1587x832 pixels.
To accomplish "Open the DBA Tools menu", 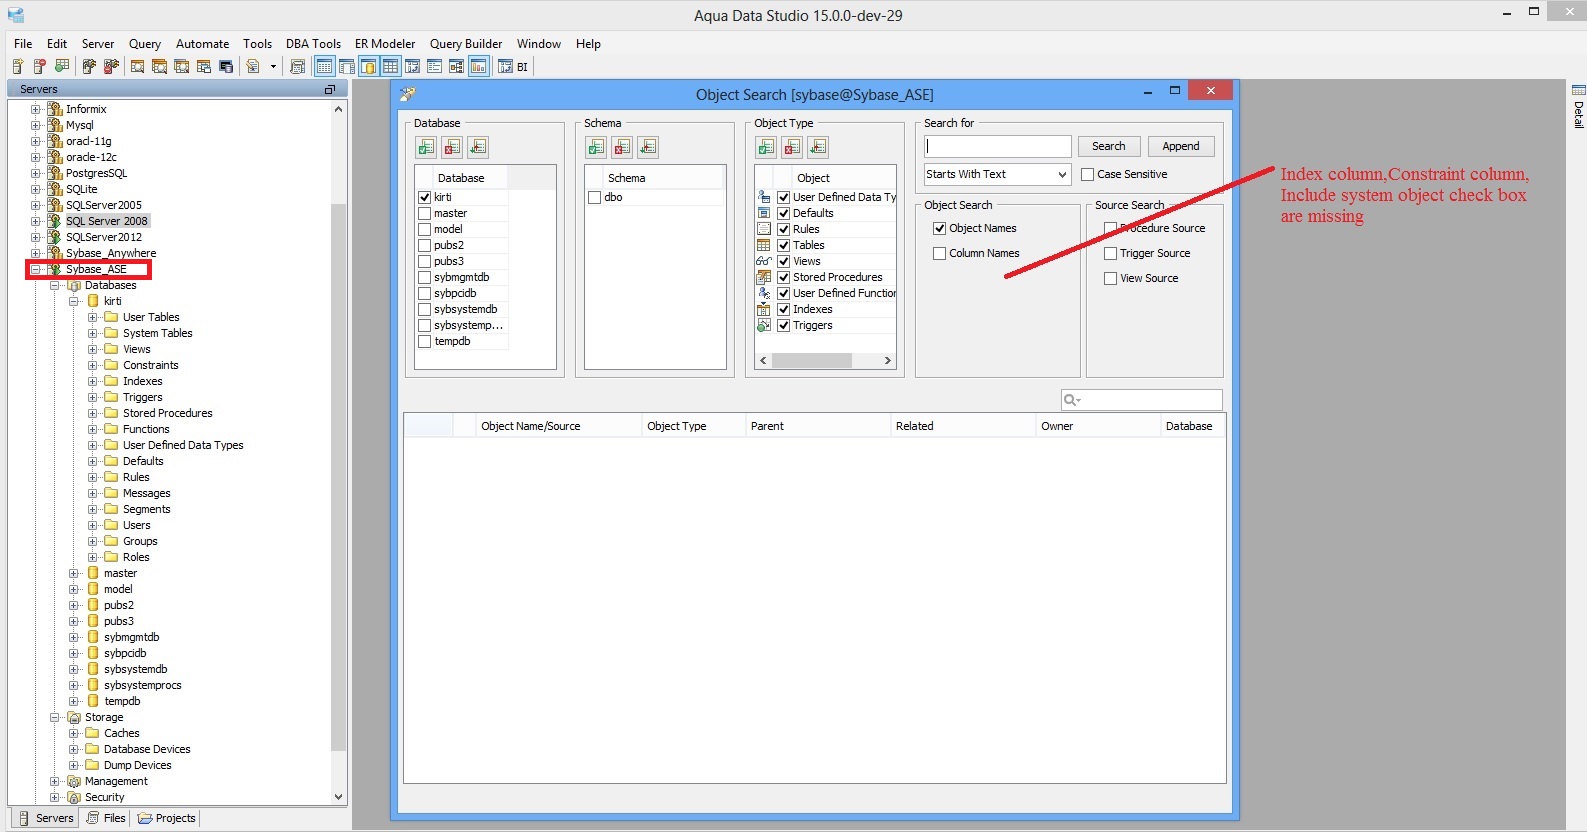I will click(x=313, y=44).
